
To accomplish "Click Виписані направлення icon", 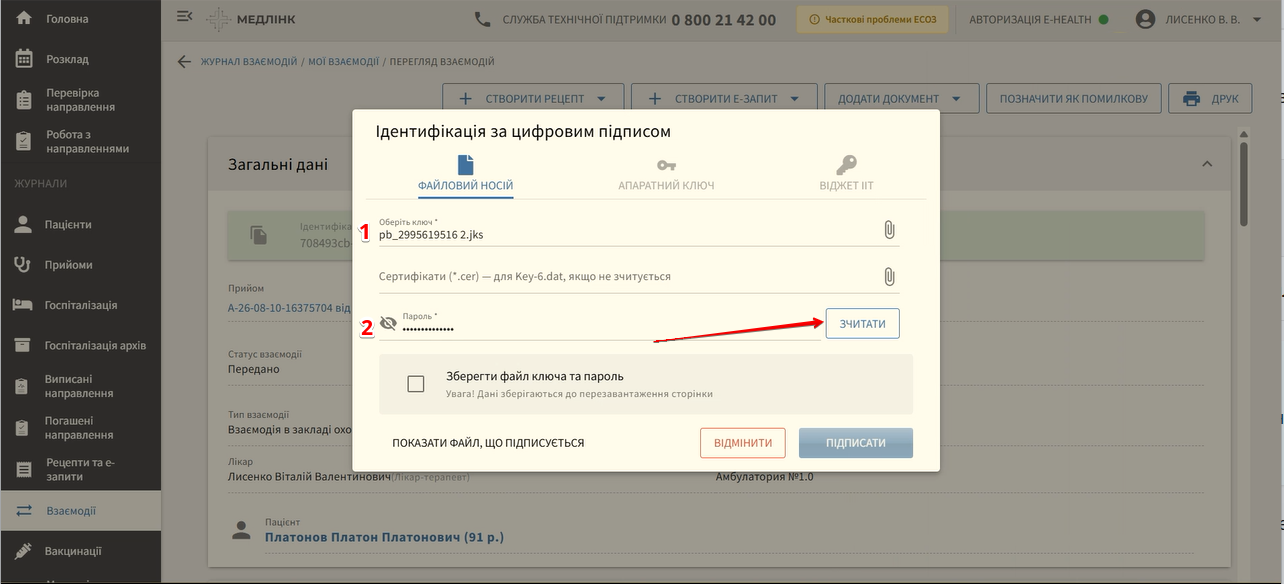I will tap(22, 386).
